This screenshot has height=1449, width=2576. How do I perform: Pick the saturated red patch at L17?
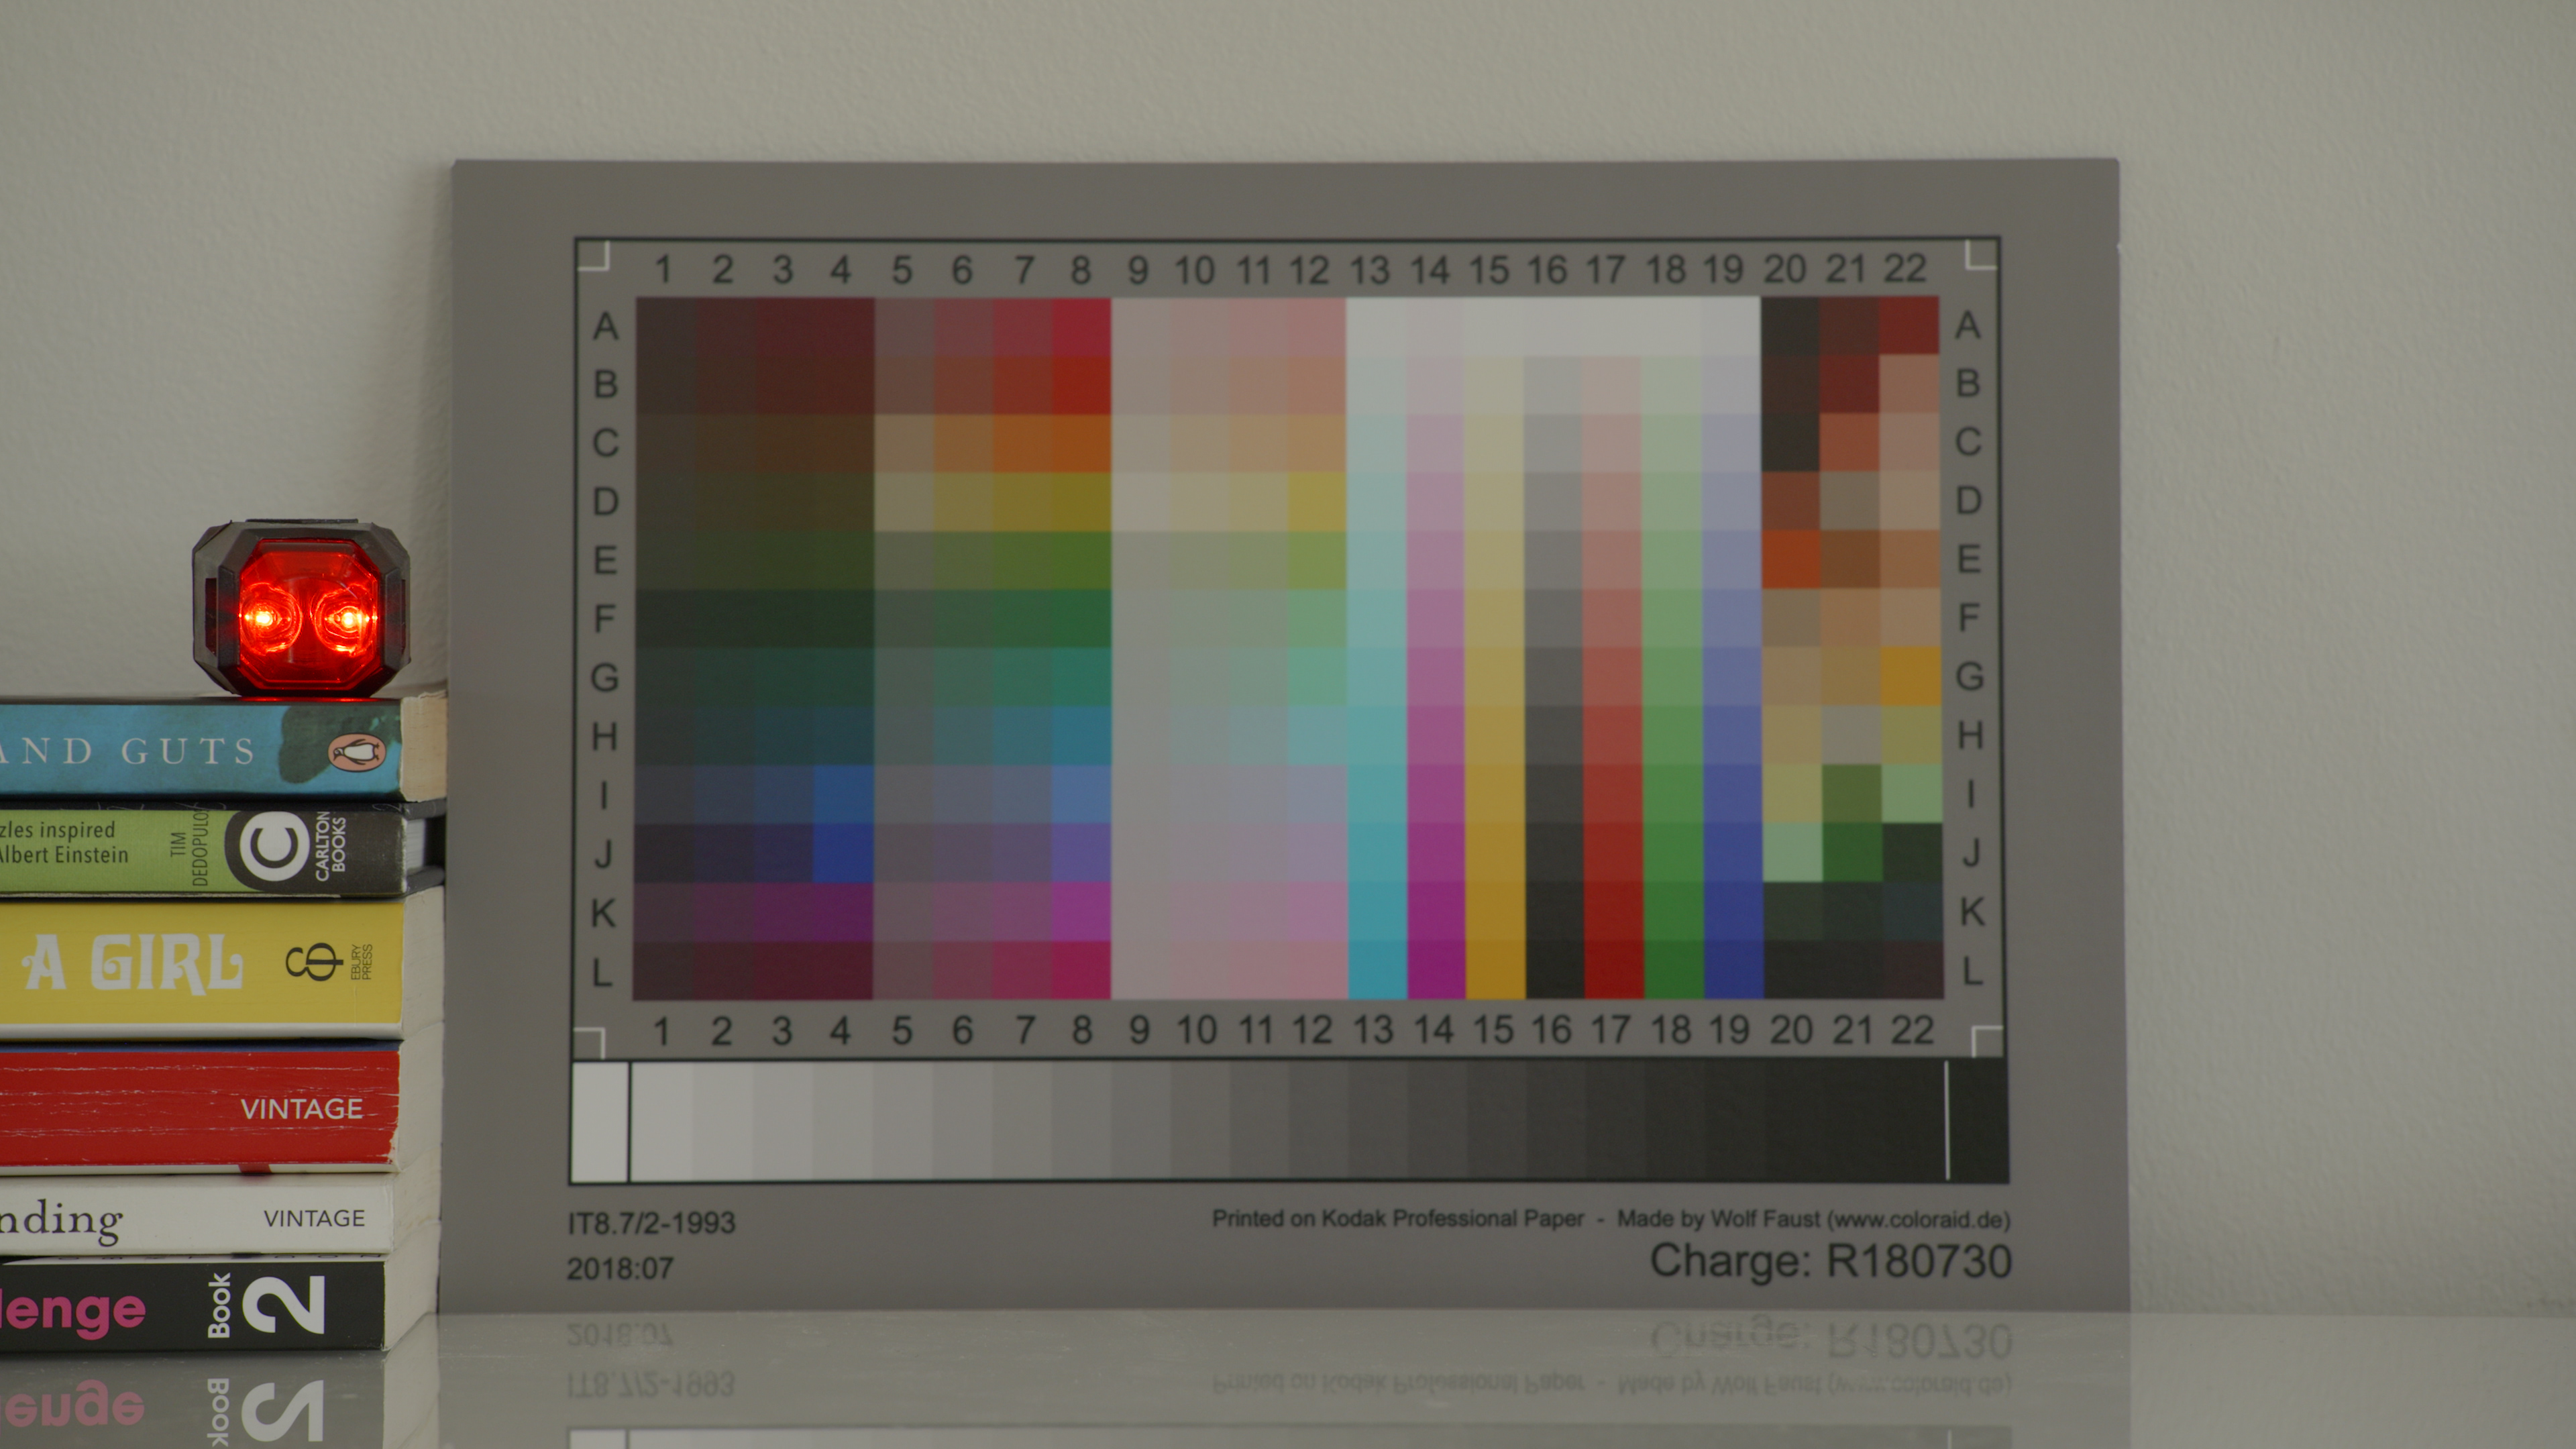pyautogui.click(x=1614, y=969)
